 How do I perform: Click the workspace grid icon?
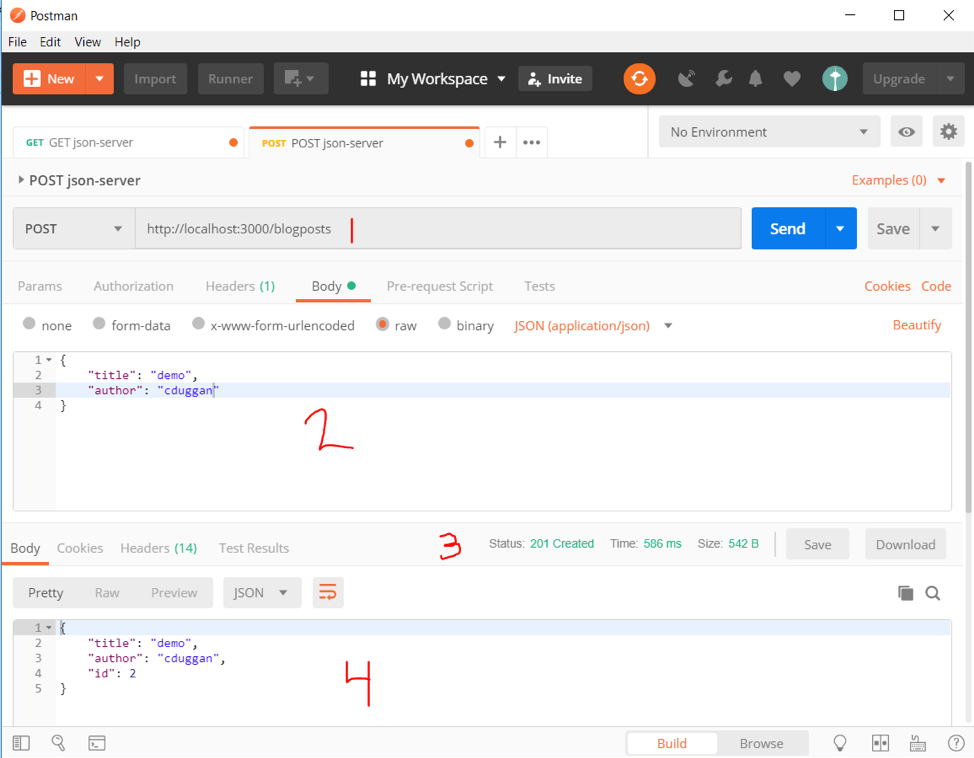368,79
